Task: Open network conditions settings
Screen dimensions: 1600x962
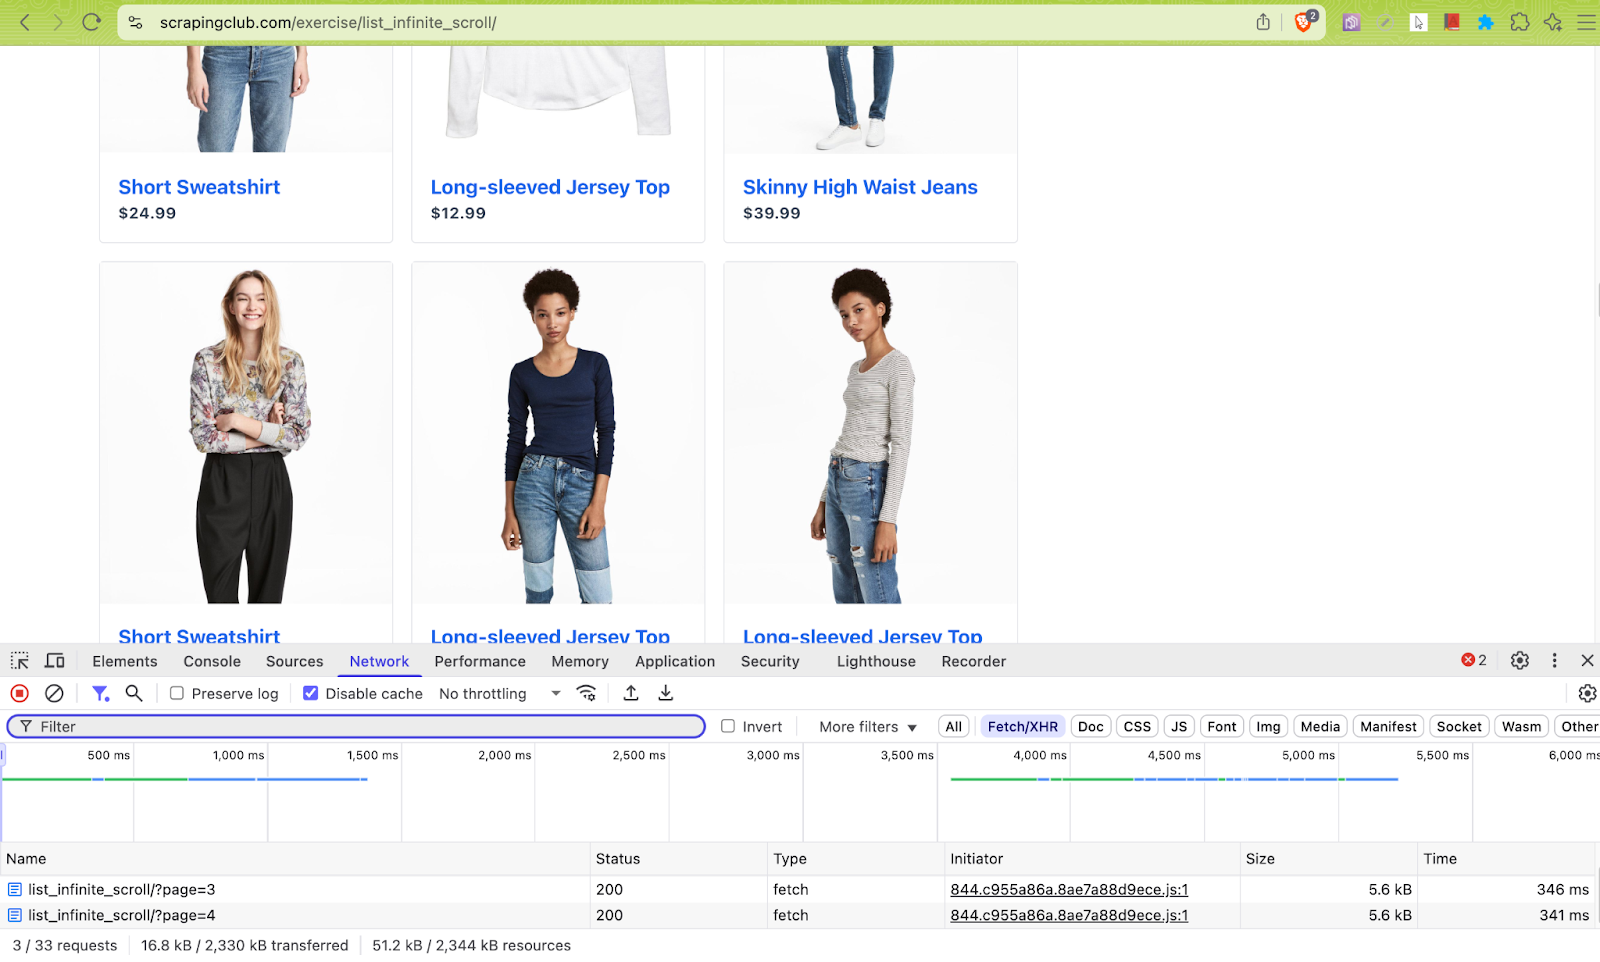Action: 585,693
